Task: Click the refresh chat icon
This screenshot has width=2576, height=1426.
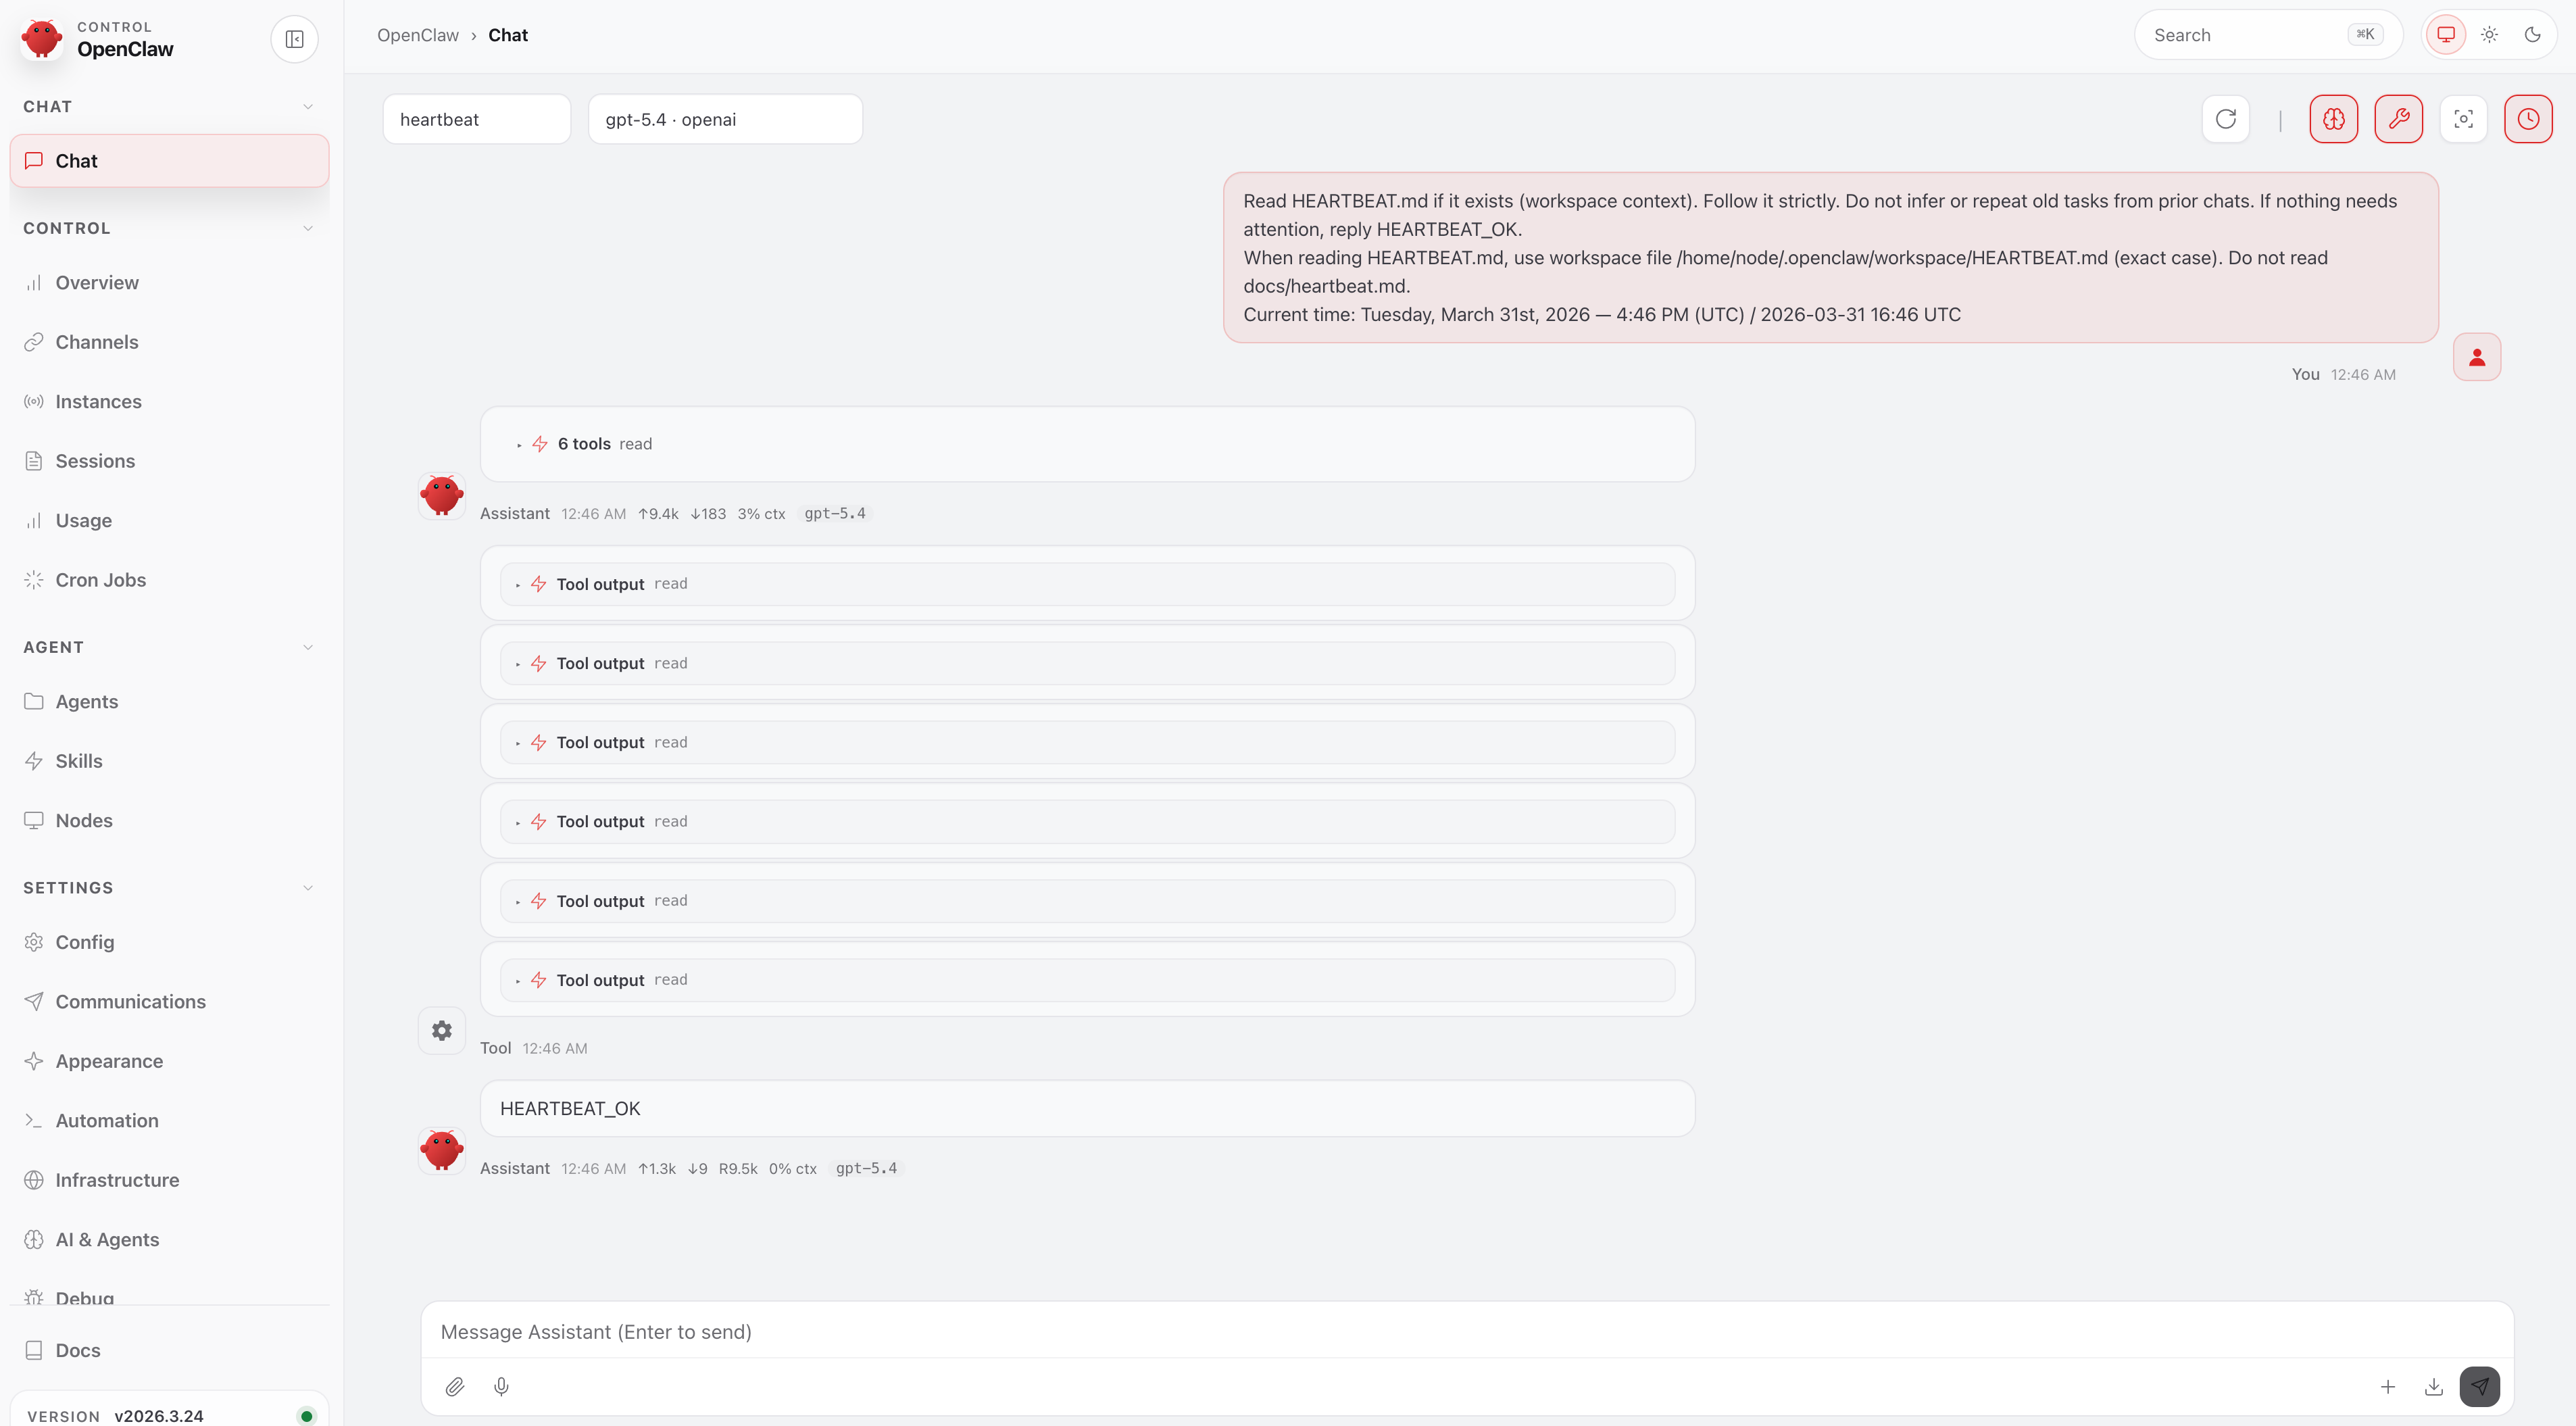Action: (2225, 119)
